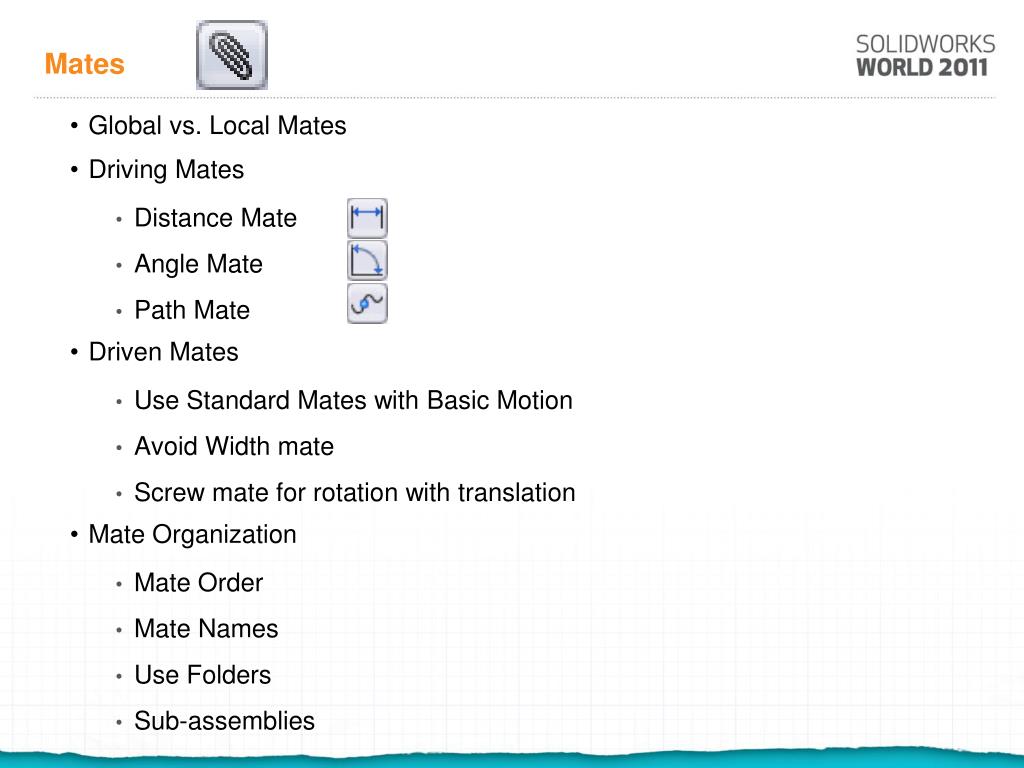Click the 'Angle Mate' text

click(199, 264)
